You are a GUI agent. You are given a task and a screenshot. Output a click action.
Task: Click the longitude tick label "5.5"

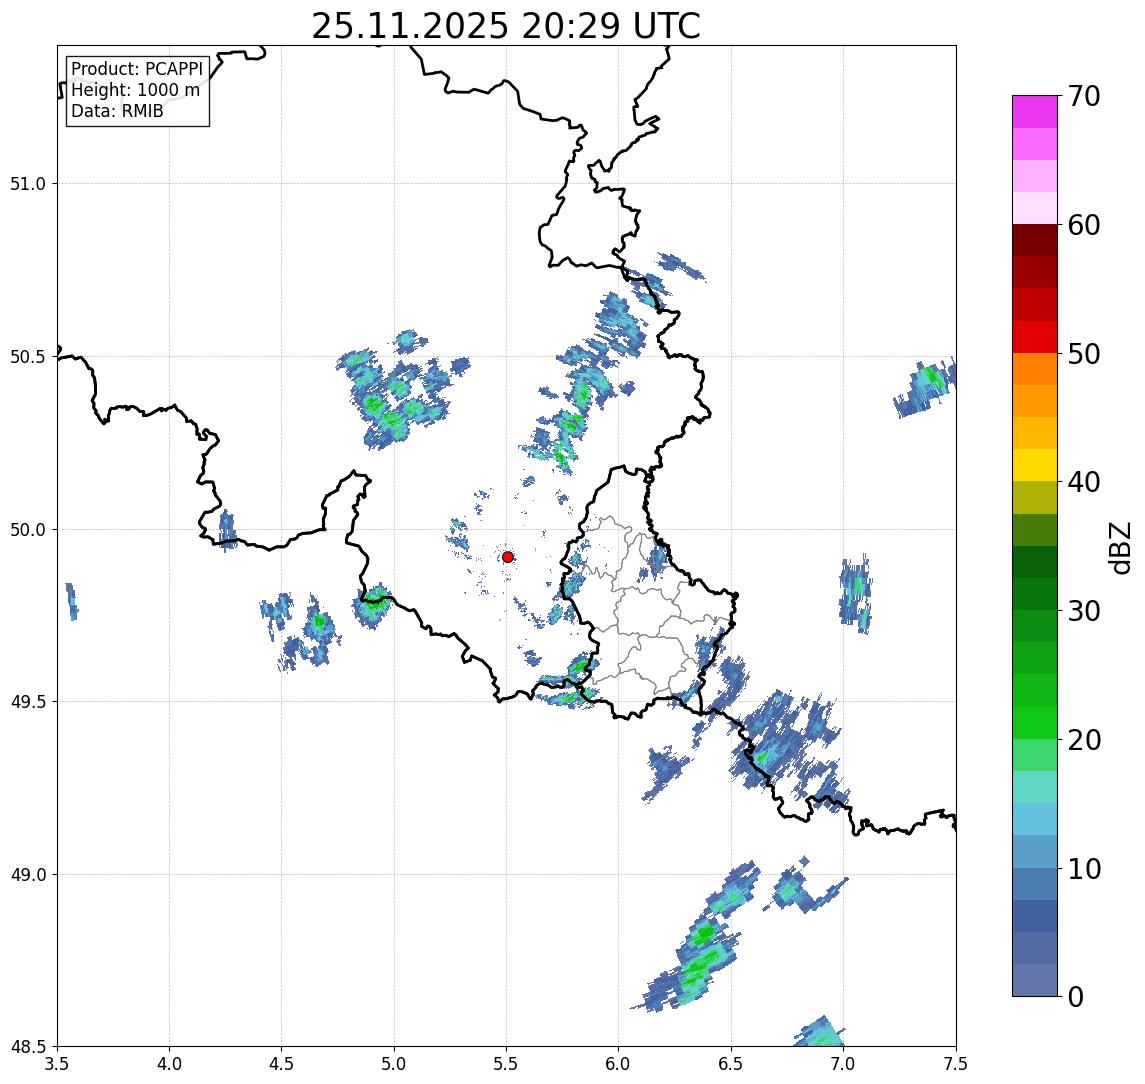506,1064
